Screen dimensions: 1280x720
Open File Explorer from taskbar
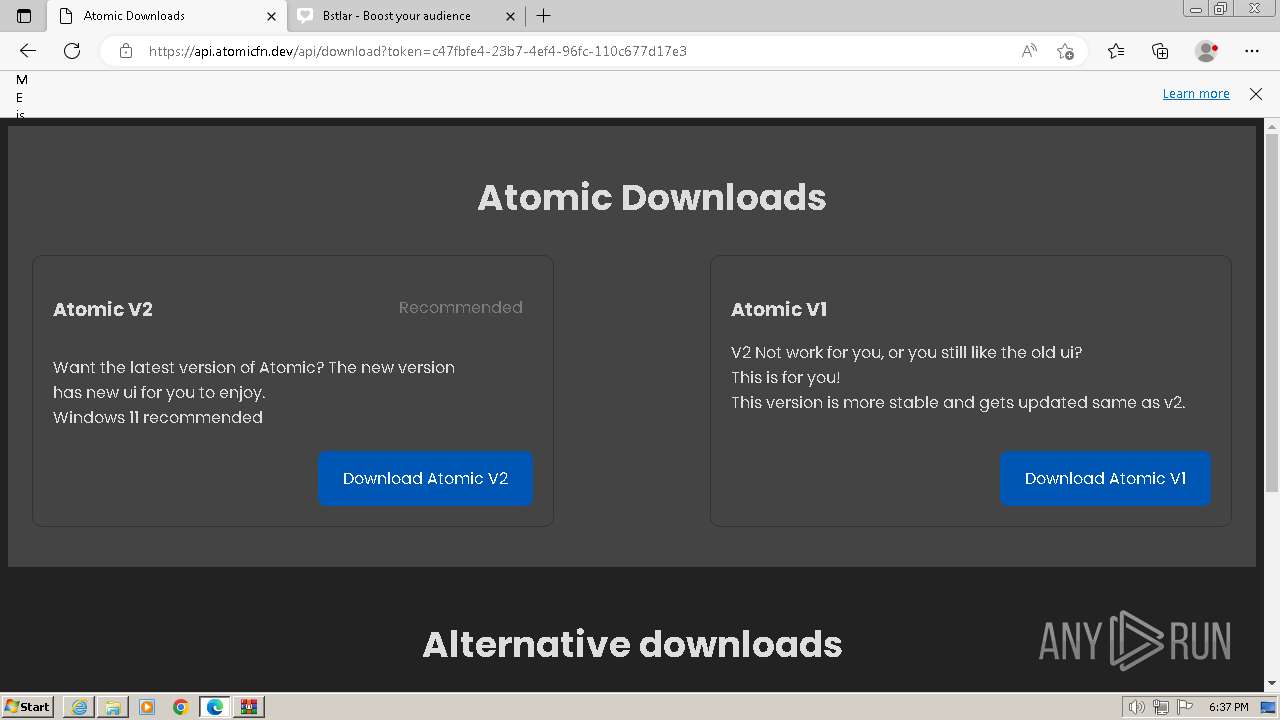click(113, 707)
